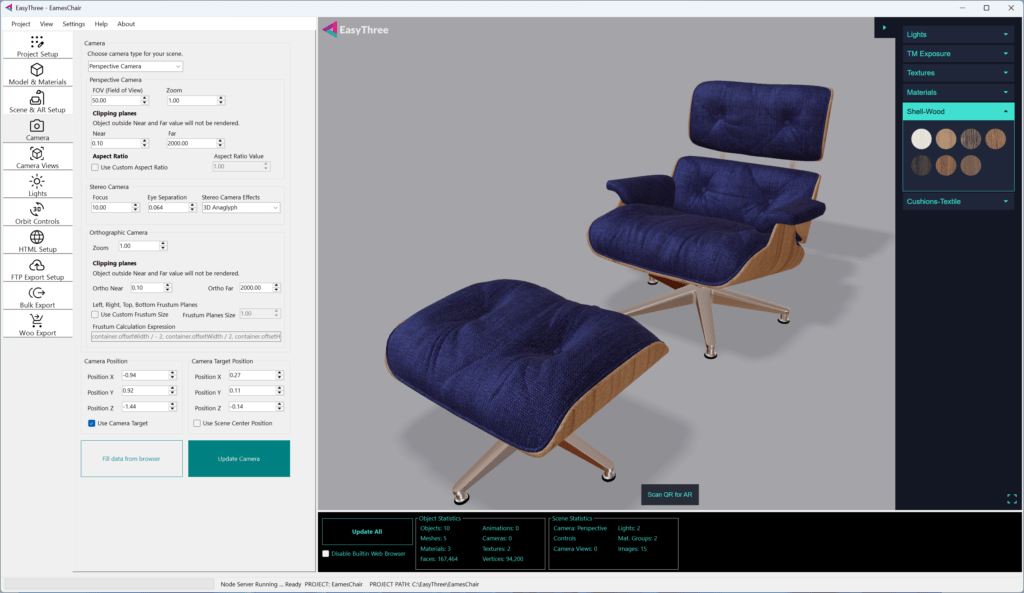Toggle Disable Builtin Web Browser checkbox
This screenshot has width=1024, height=593.
[325, 553]
